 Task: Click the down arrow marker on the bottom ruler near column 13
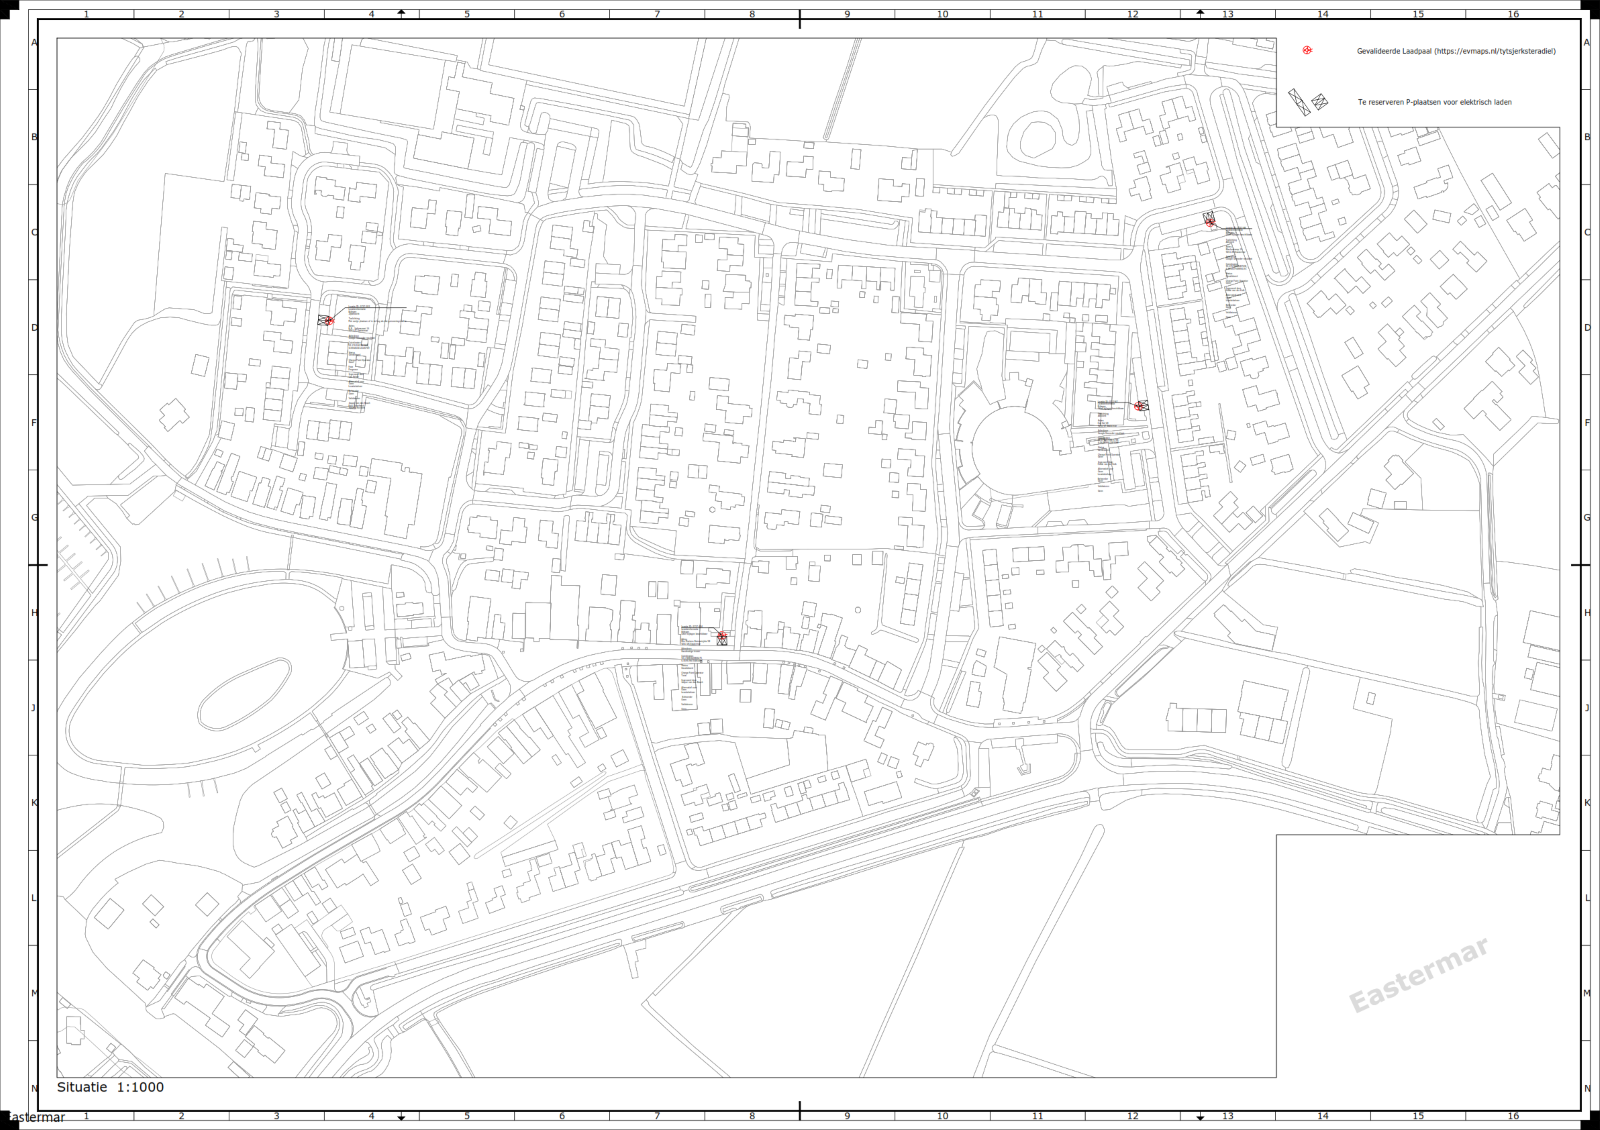tap(1200, 1116)
